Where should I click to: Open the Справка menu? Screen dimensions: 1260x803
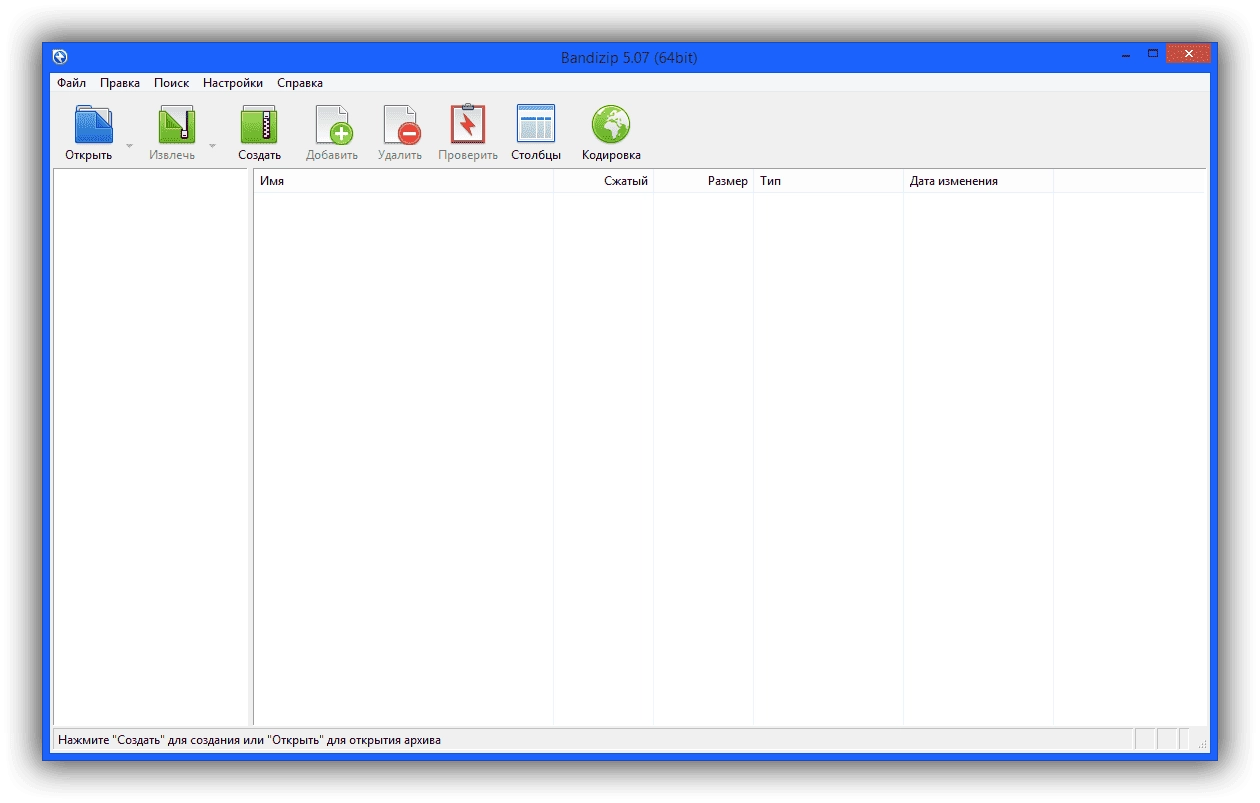300,83
